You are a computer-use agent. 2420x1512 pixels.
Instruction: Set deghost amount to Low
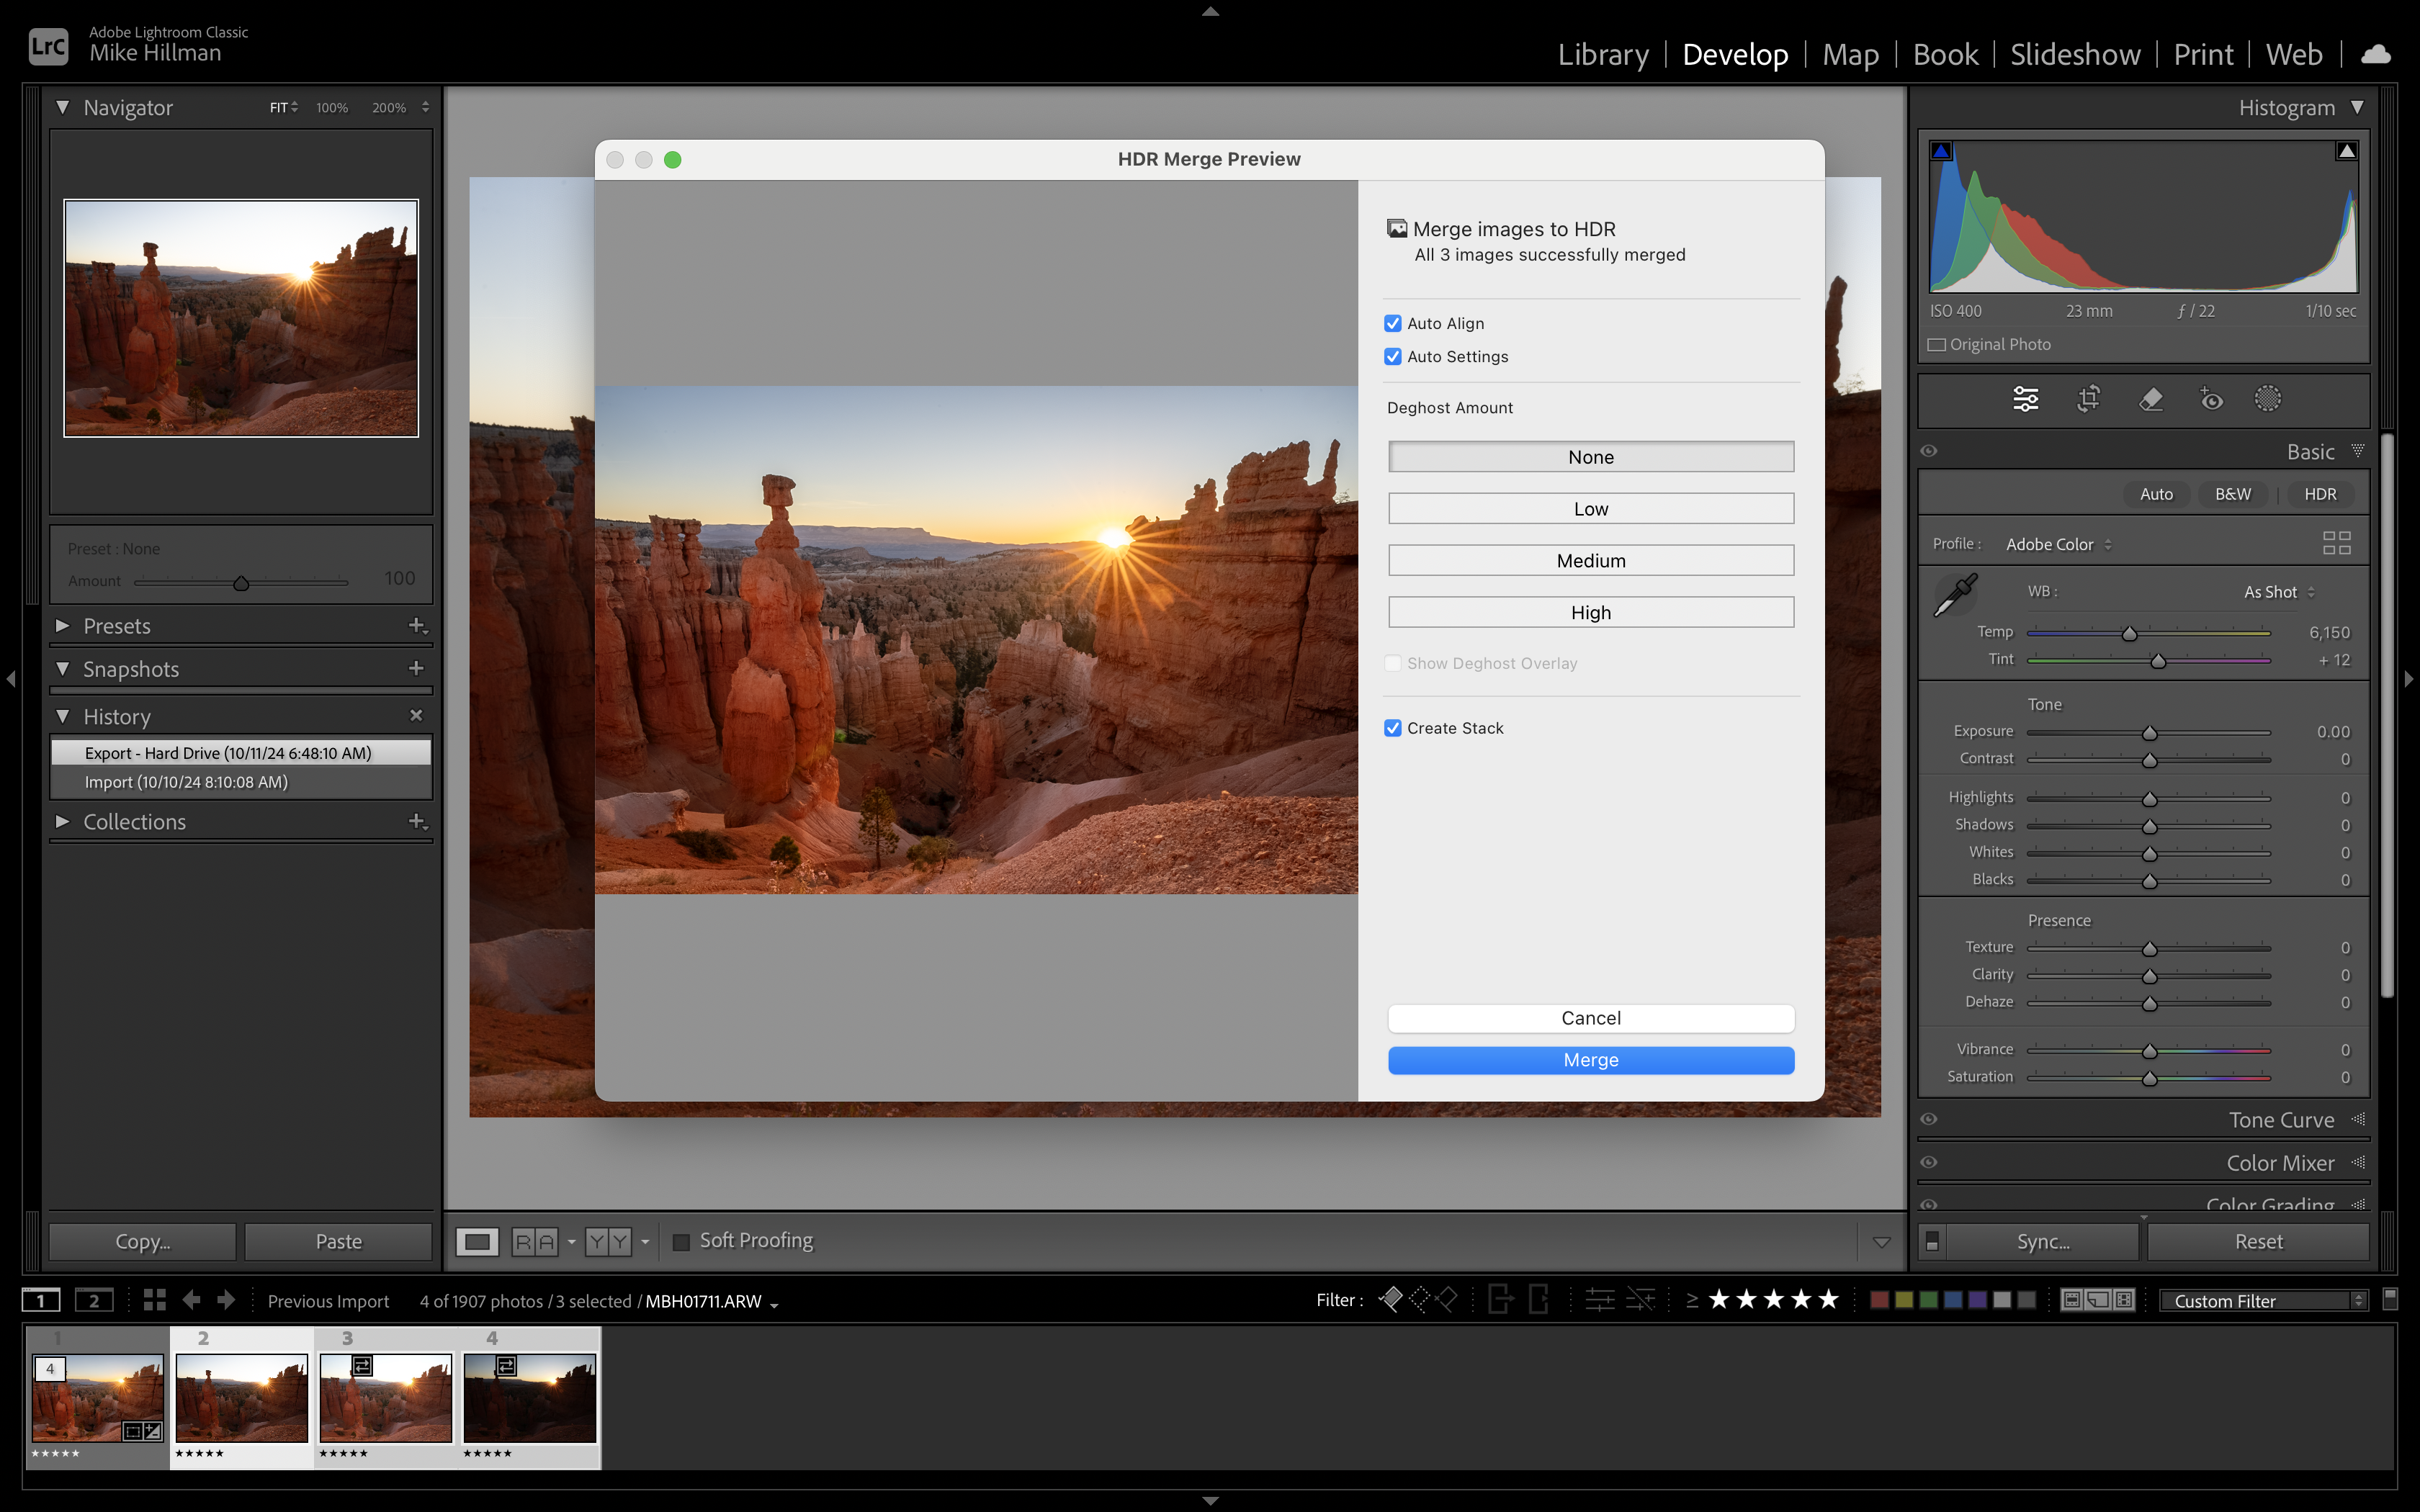click(1590, 508)
